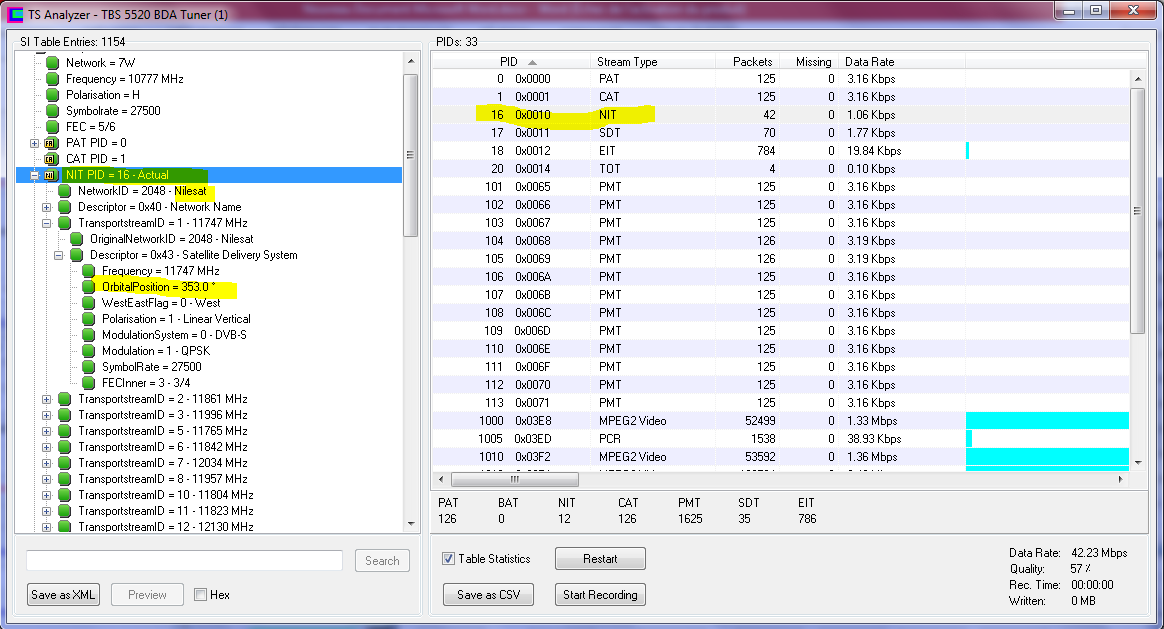The height and width of the screenshot is (629, 1164).
Task: Click the search text input field
Action: click(x=184, y=561)
